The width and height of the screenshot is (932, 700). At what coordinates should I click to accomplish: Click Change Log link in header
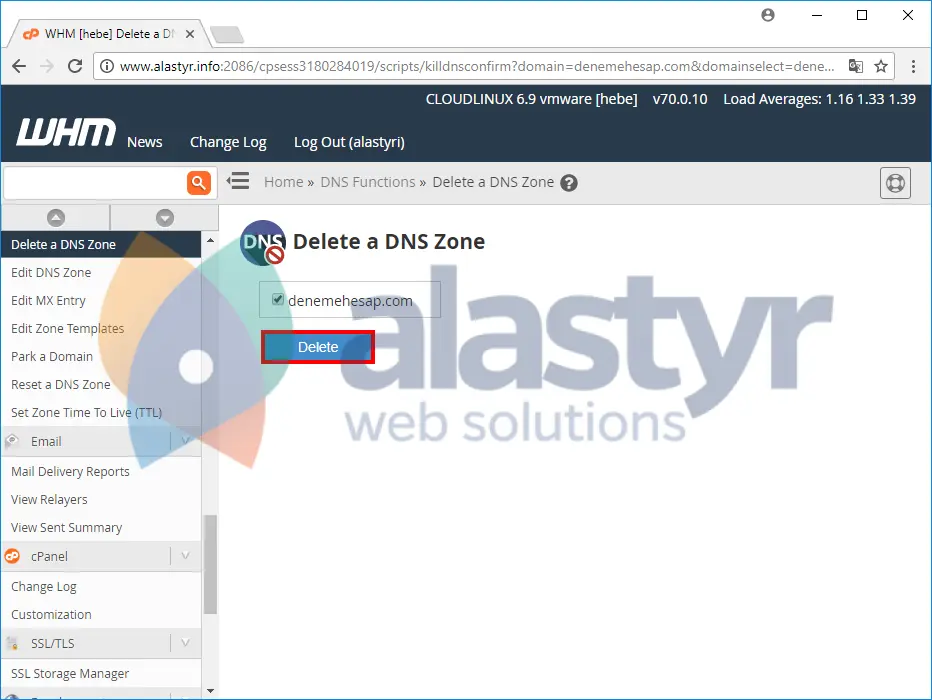tap(228, 143)
